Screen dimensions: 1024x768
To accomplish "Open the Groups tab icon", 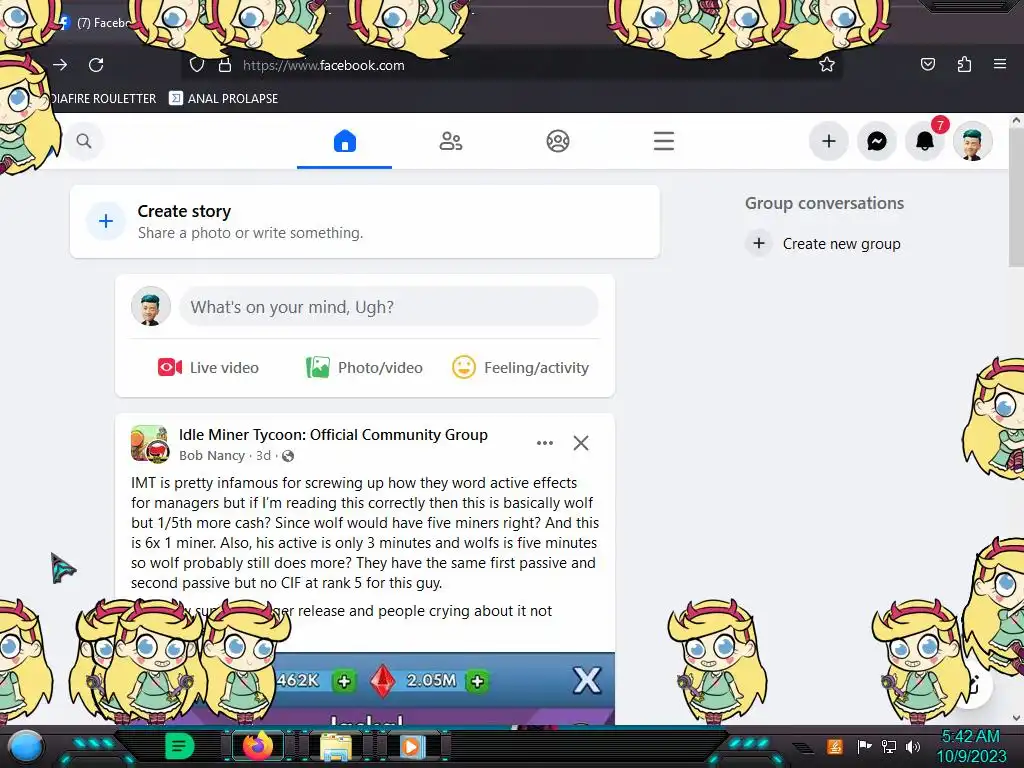I will 557,141.
